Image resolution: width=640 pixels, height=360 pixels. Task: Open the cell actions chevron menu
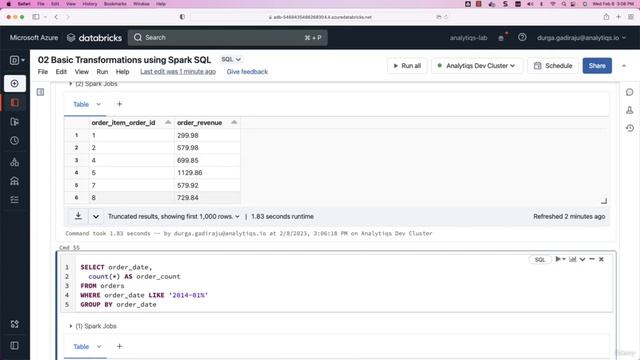tap(582, 259)
